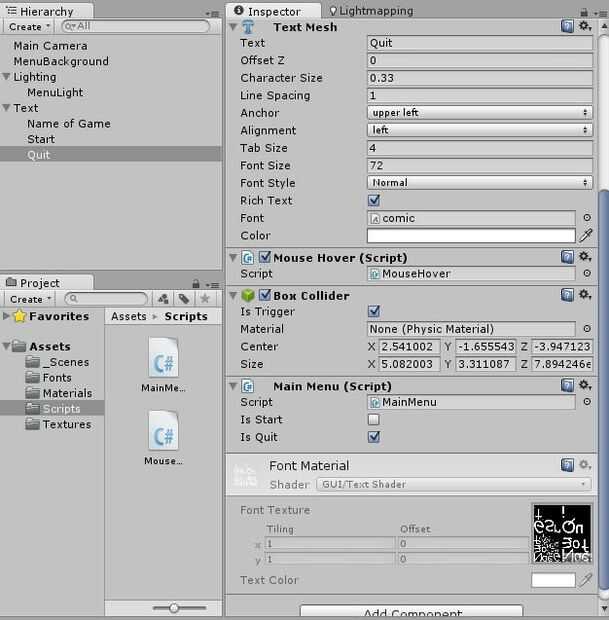This screenshot has width=609, height=620.
Task: Collapse the Box Collider component
Action: pyautogui.click(x=233, y=295)
